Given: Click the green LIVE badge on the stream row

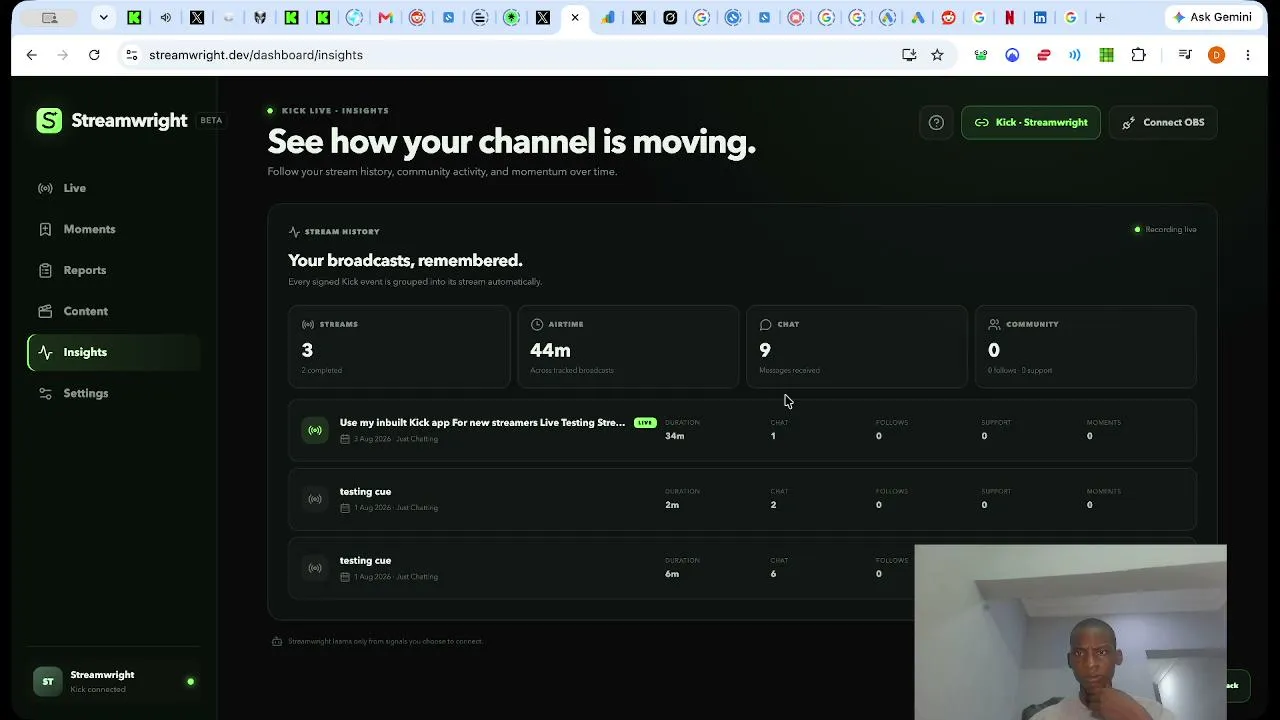Looking at the screenshot, I should [645, 423].
